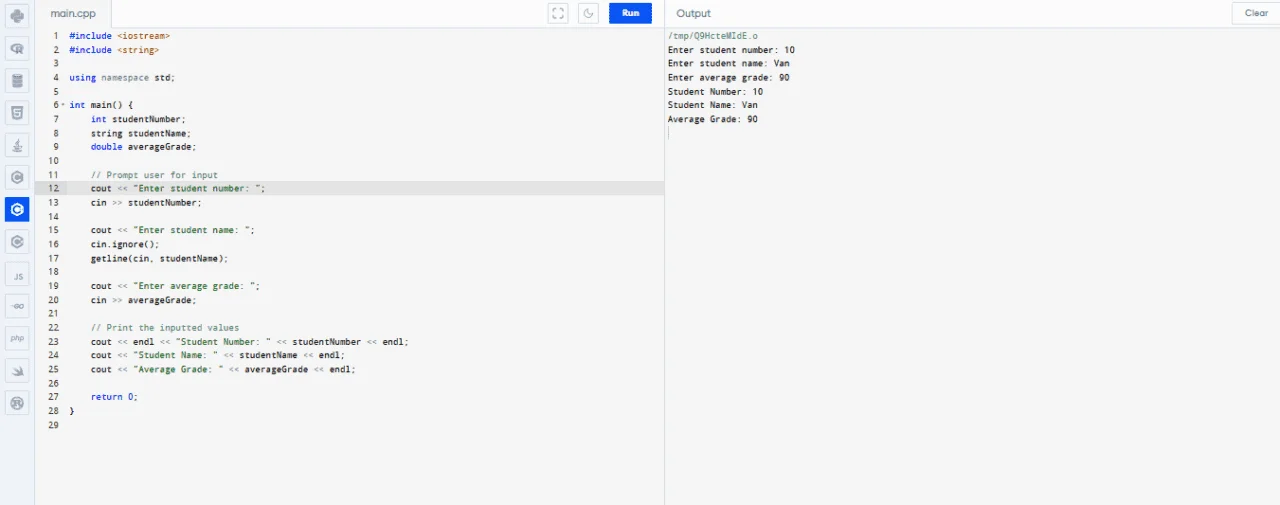The width and height of the screenshot is (1280, 505).
Task: Click comment '// Print the inputted values'
Action: point(164,328)
